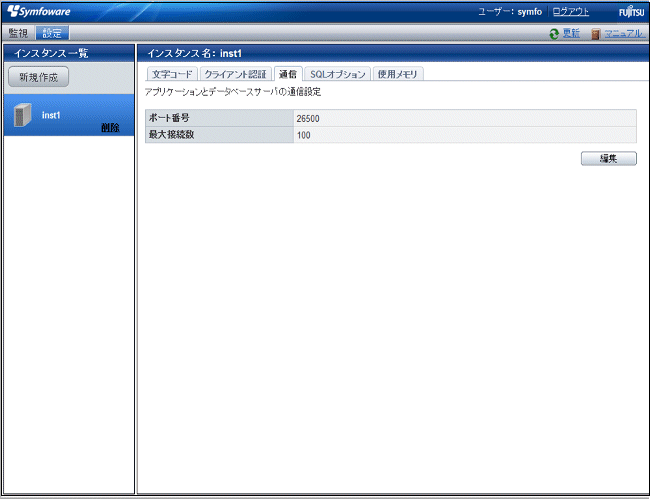Click the user name symfo text
Image resolution: width=654 pixels, height=499 pixels.
(x=530, y=12)
